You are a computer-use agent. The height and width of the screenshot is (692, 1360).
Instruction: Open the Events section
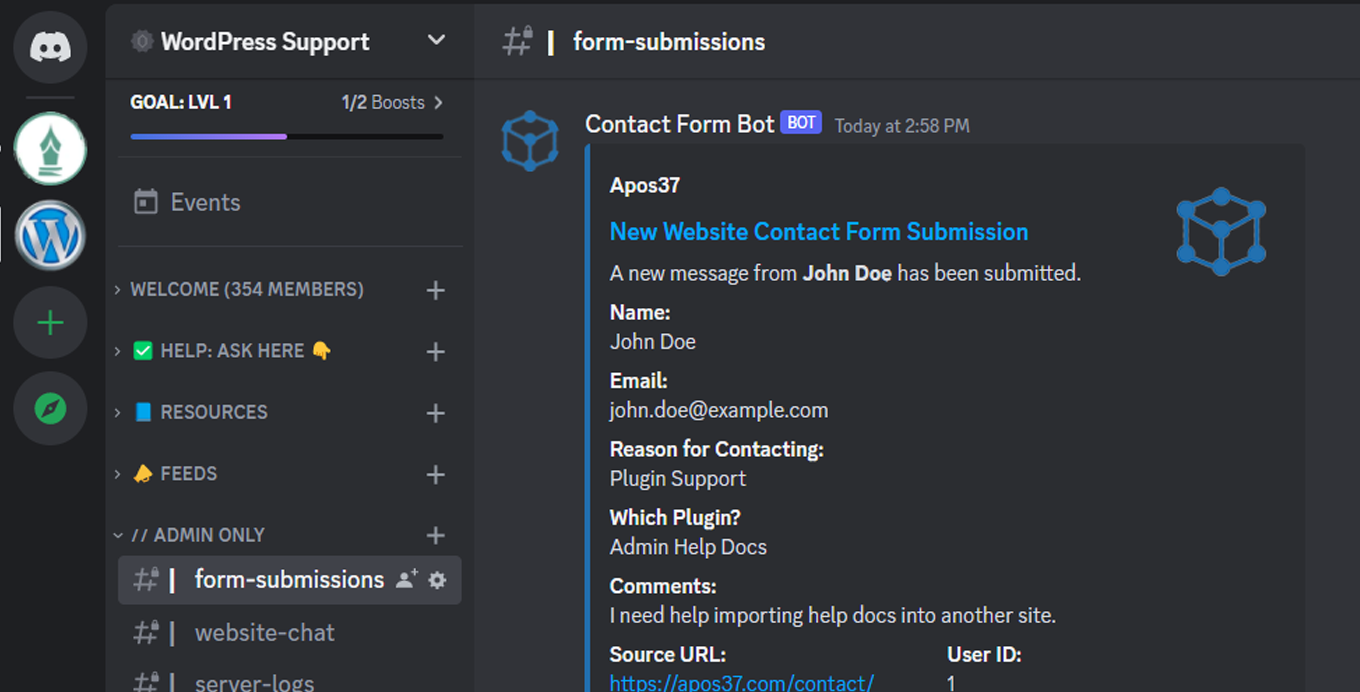[x=290, y=202]
